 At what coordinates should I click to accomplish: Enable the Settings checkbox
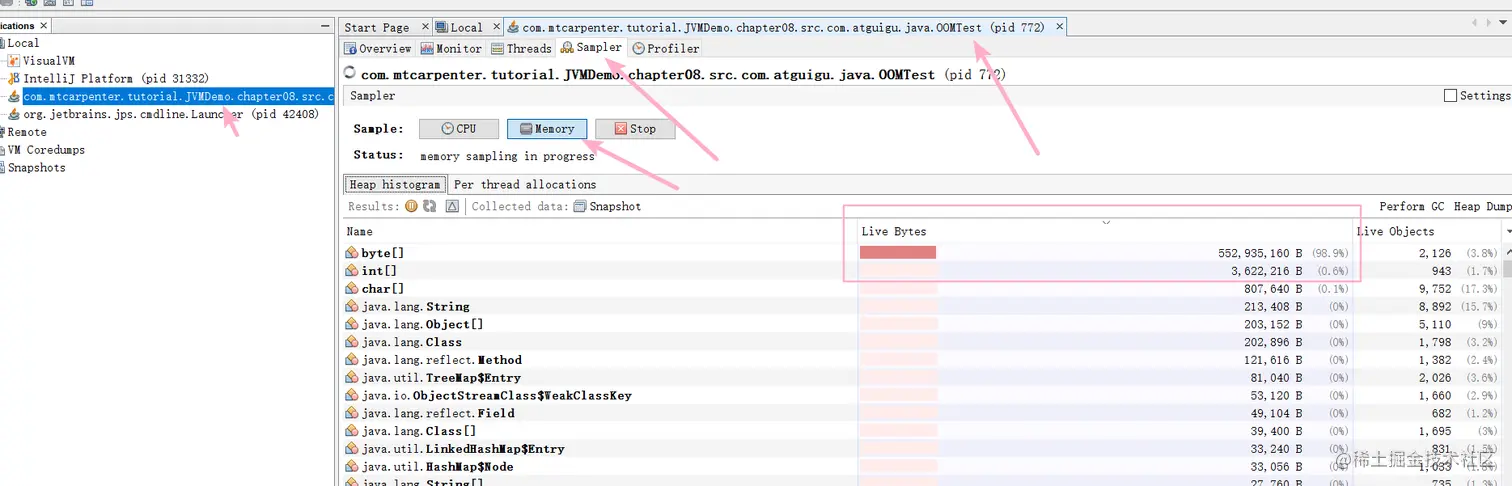(x=1450, y=96)
